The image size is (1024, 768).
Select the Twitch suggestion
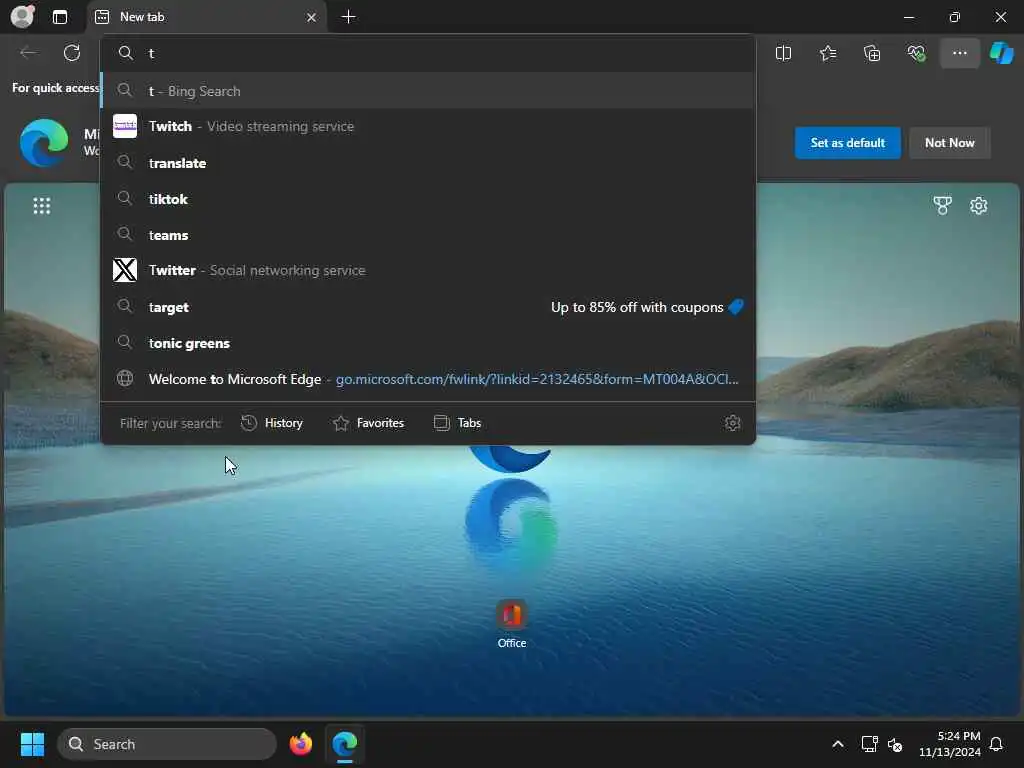(428, 126)
